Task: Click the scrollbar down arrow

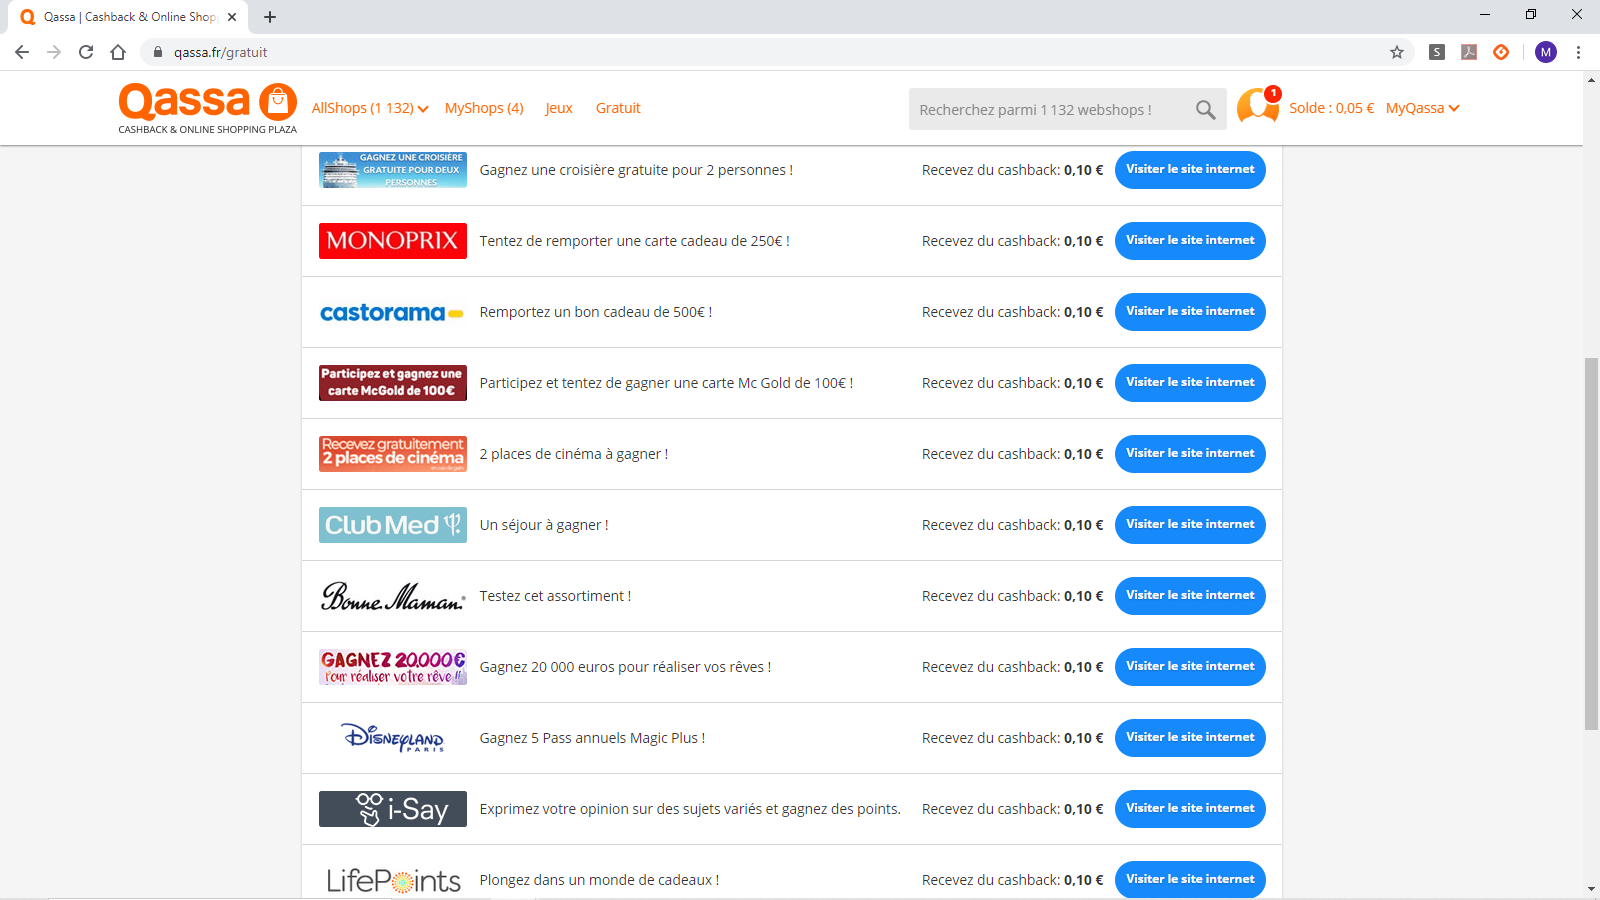Action: click(x=1591, y=888)
